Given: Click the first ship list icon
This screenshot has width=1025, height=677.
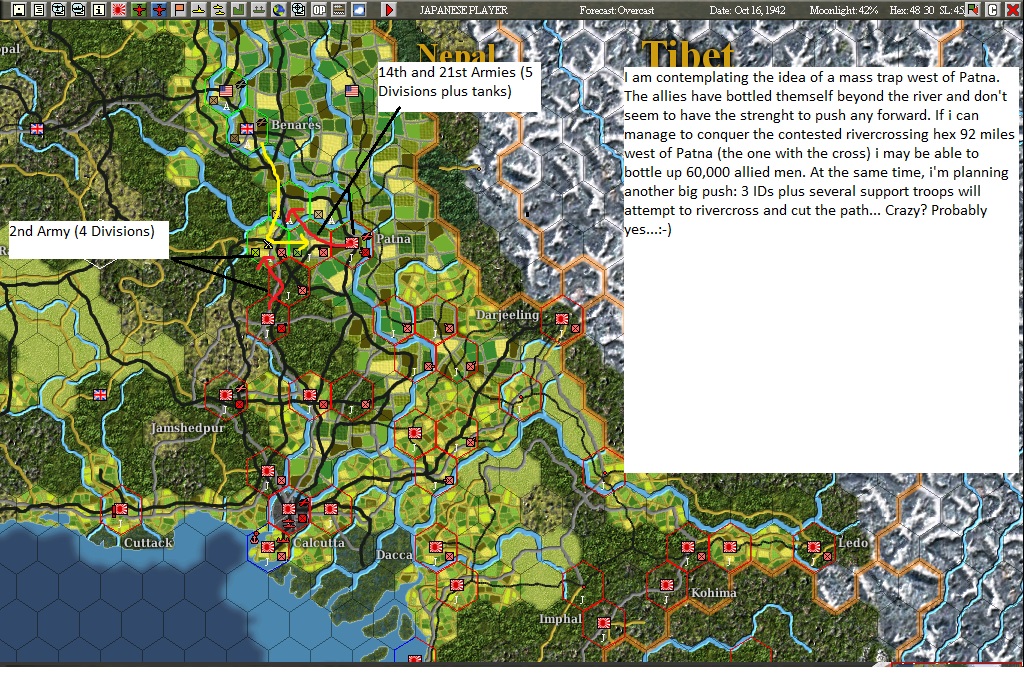Looking at the screenshot, I should pos(59,9).
